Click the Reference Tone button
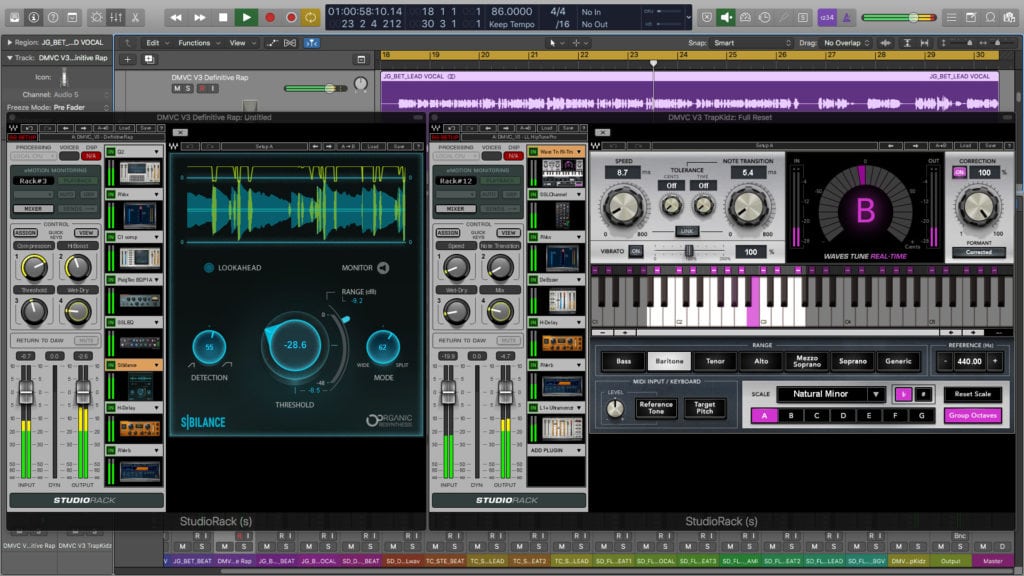Image resolution: width=1024 pixels, height=576 pixels. tap(656, 408)
